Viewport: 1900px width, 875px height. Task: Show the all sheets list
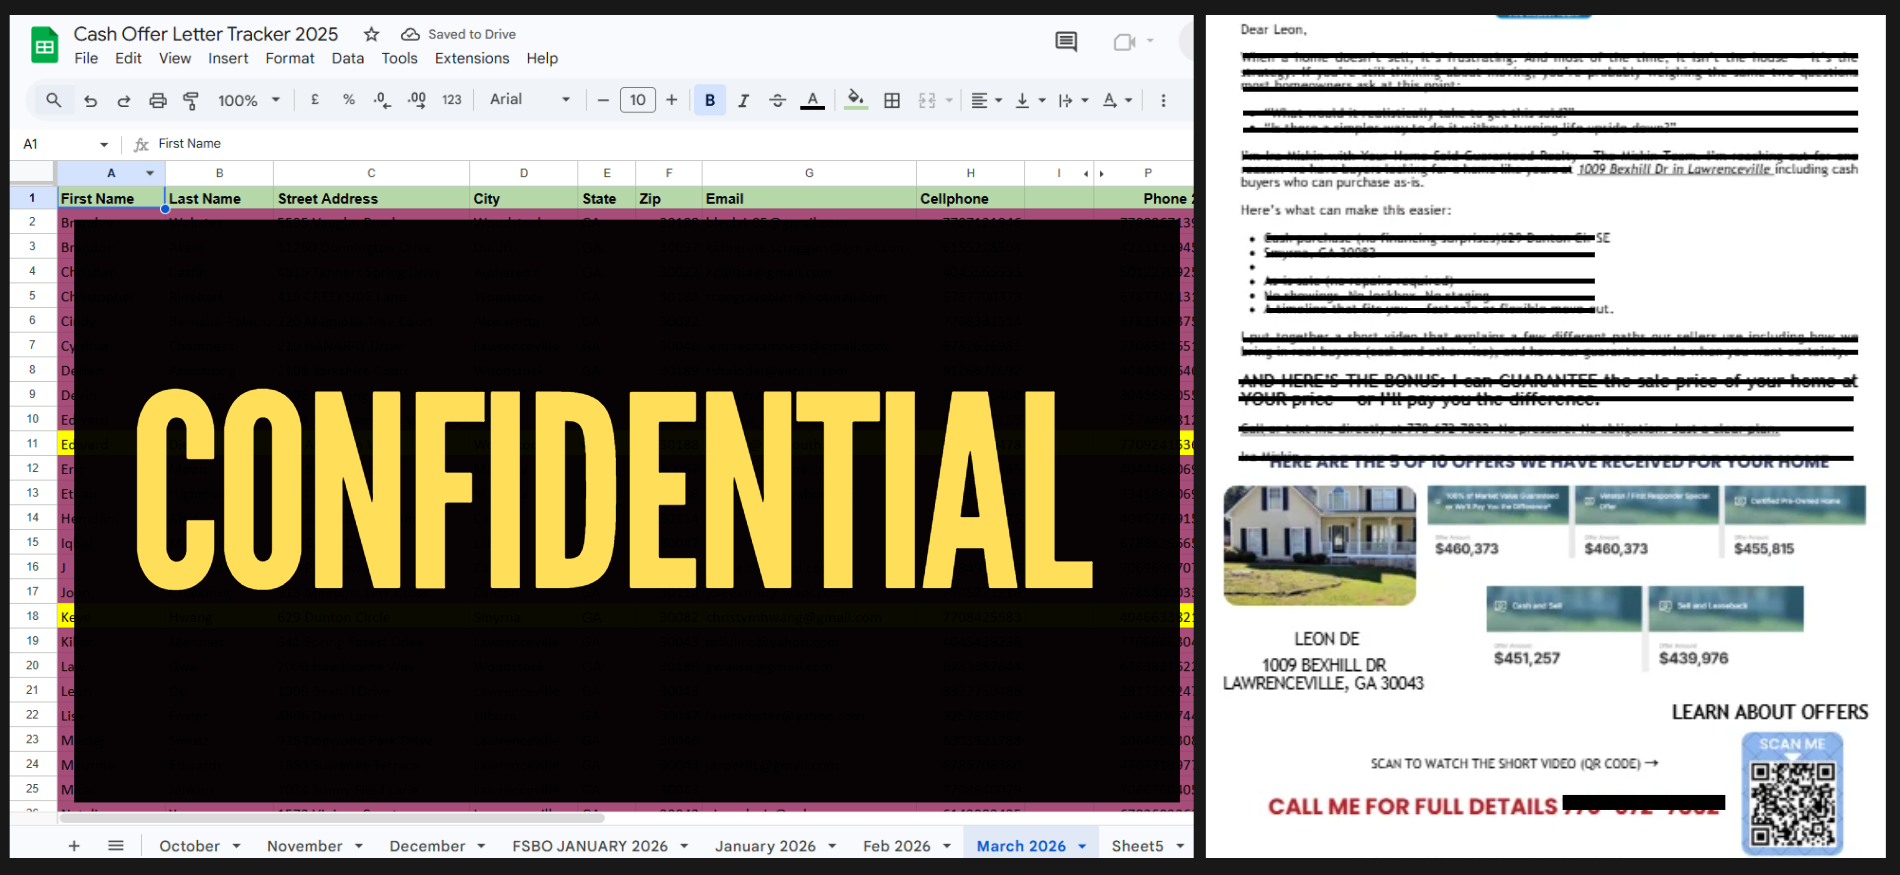(x=116, y=846)
